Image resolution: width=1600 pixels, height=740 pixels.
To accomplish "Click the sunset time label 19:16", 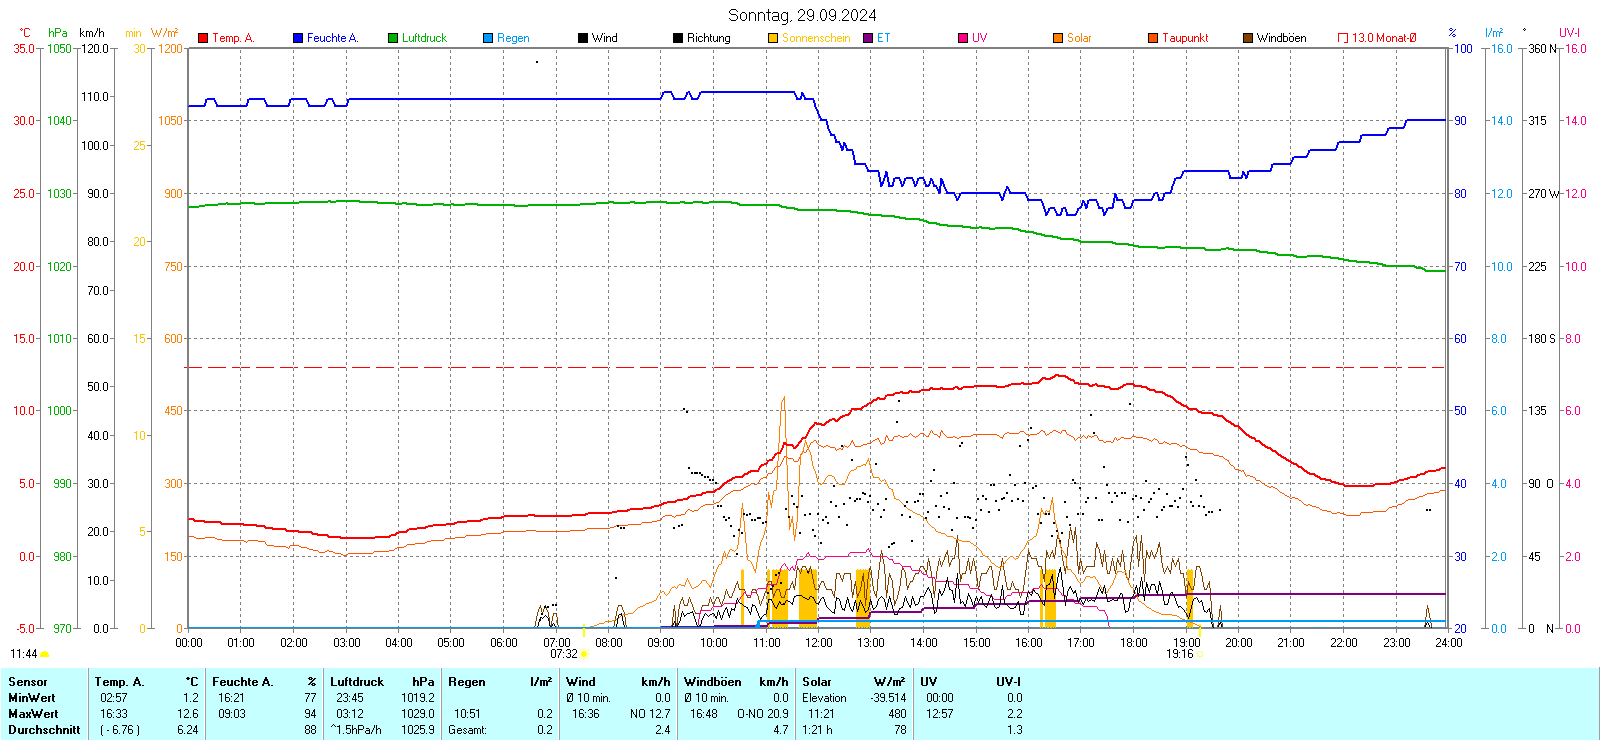I will click(x=1179, y=654).
